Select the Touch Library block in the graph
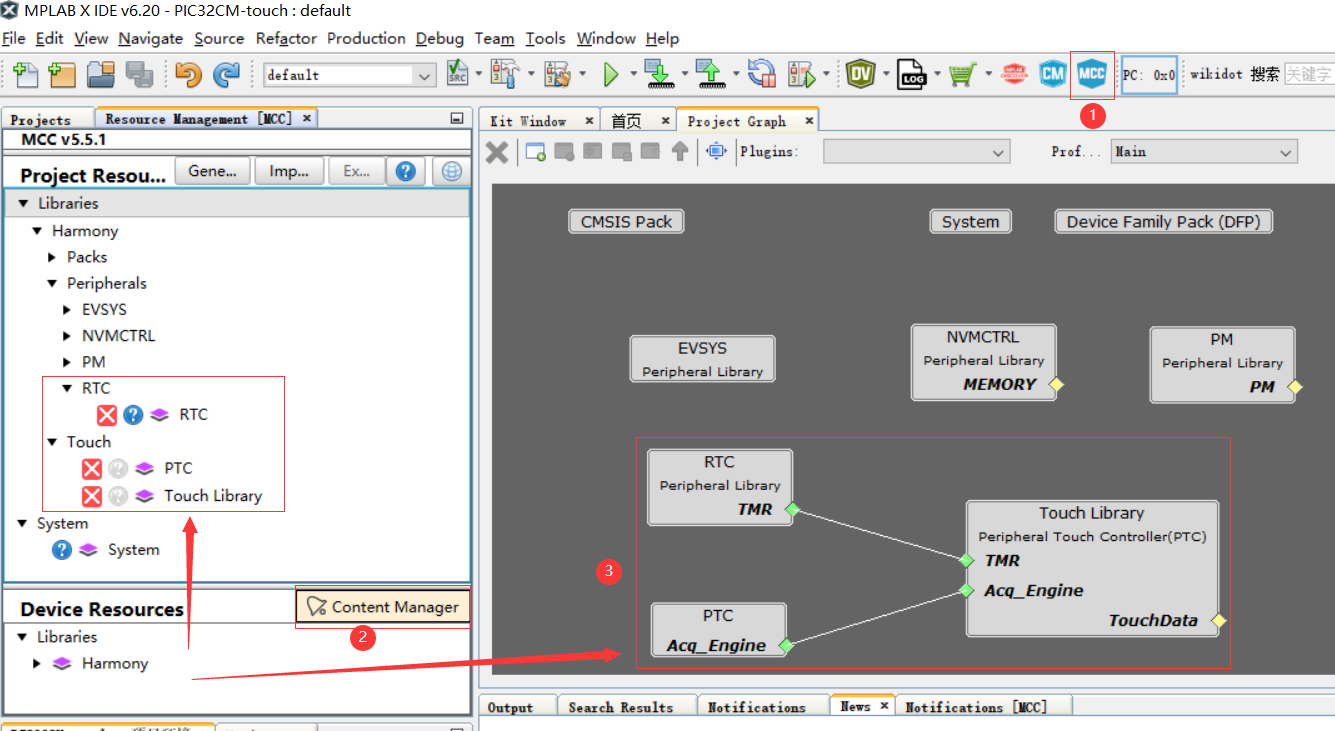The height and width of the screenshot is (731, 1335). (x=1092, y=568)
